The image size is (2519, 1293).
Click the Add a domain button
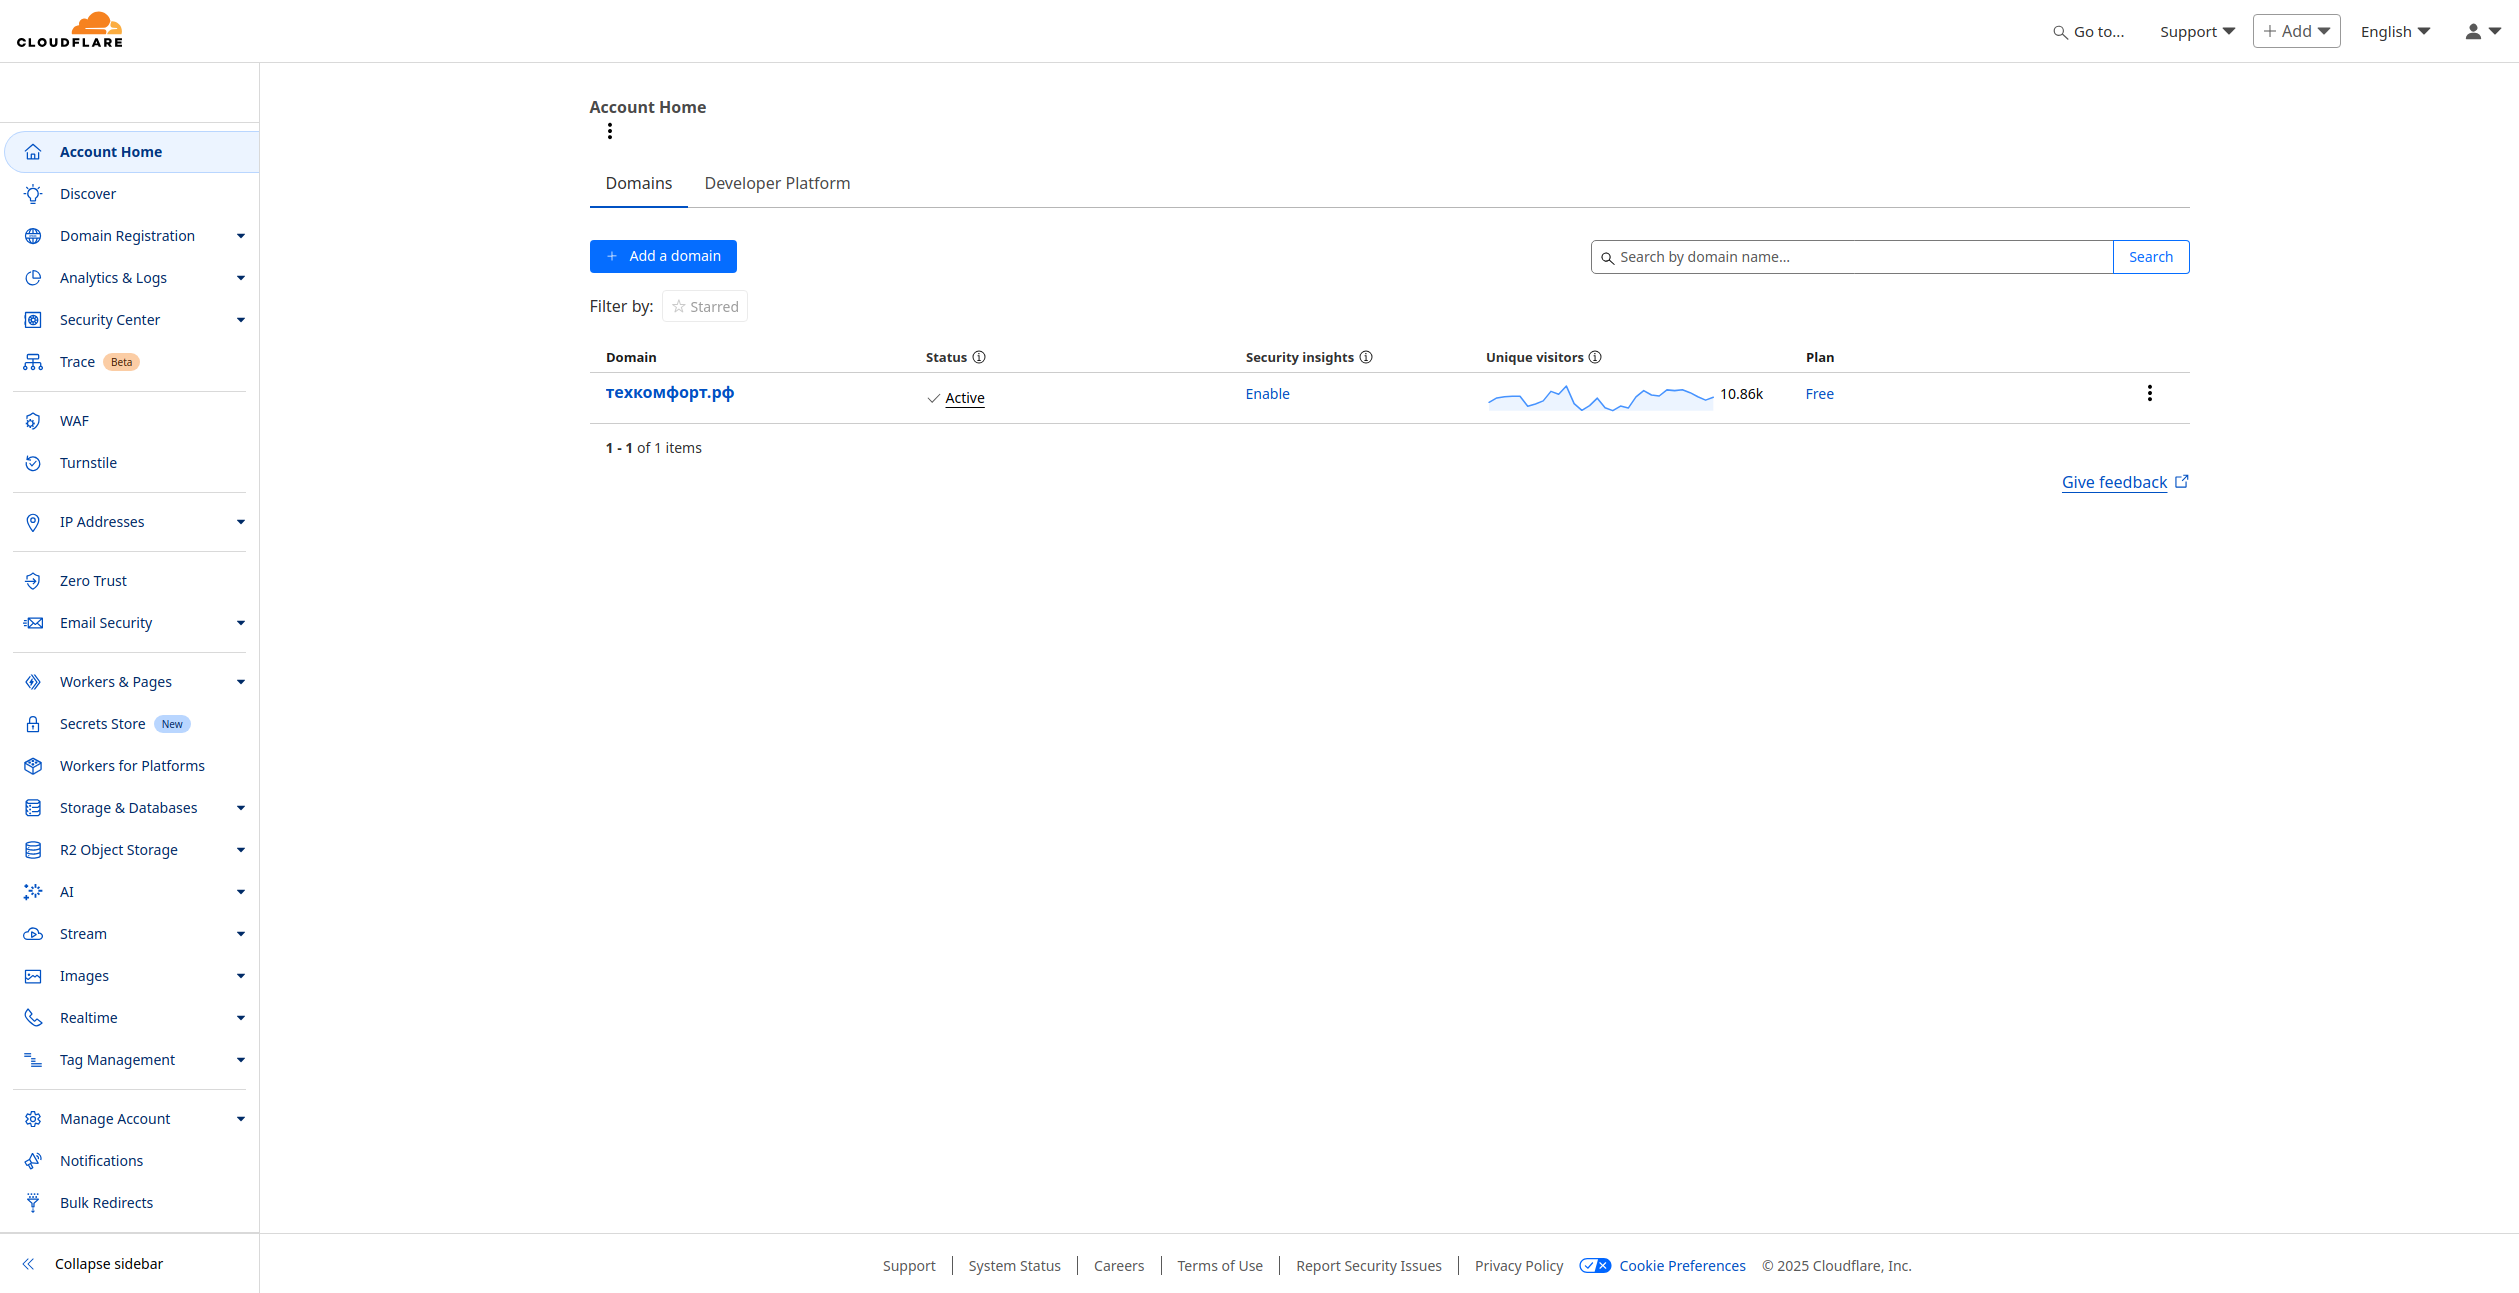pyautogui.click(x=663, y=256)
